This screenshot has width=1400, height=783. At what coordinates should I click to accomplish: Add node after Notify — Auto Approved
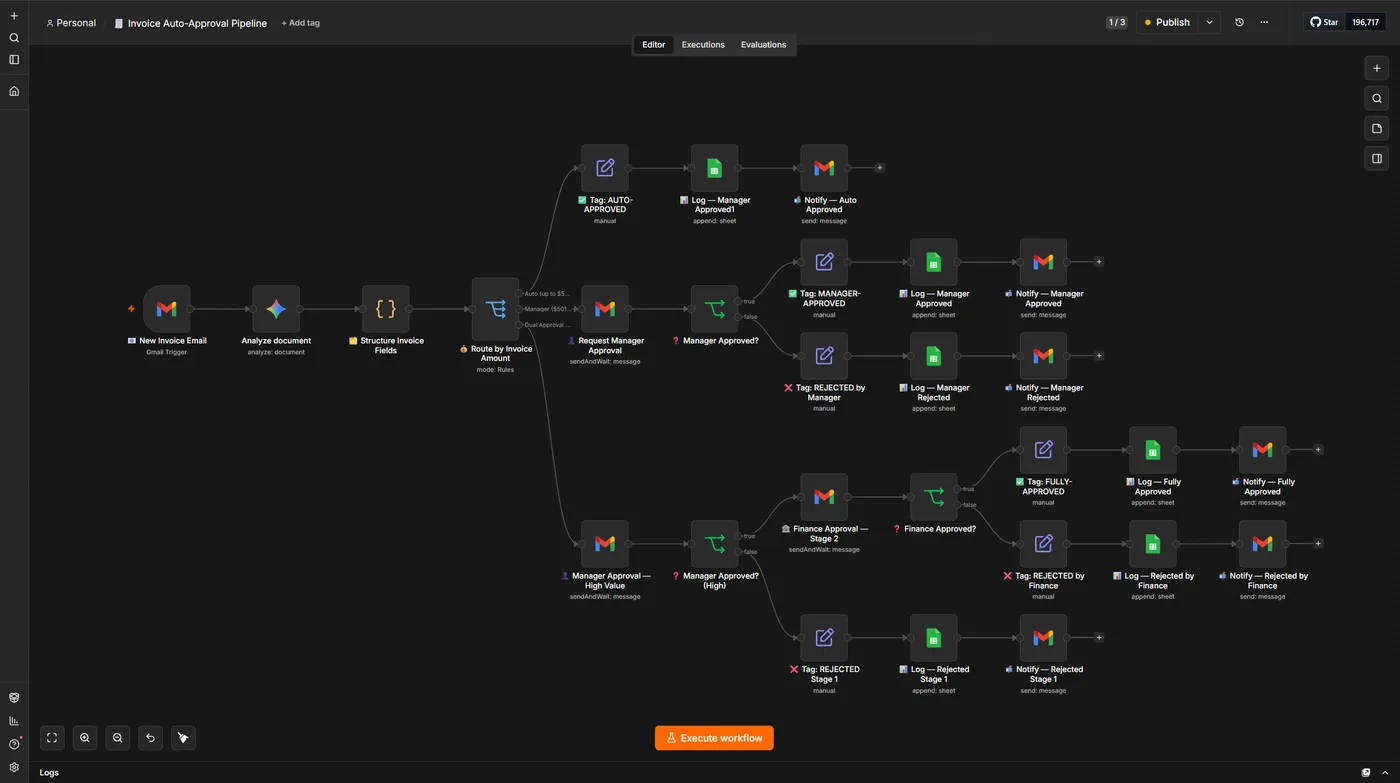click(880, 168)
